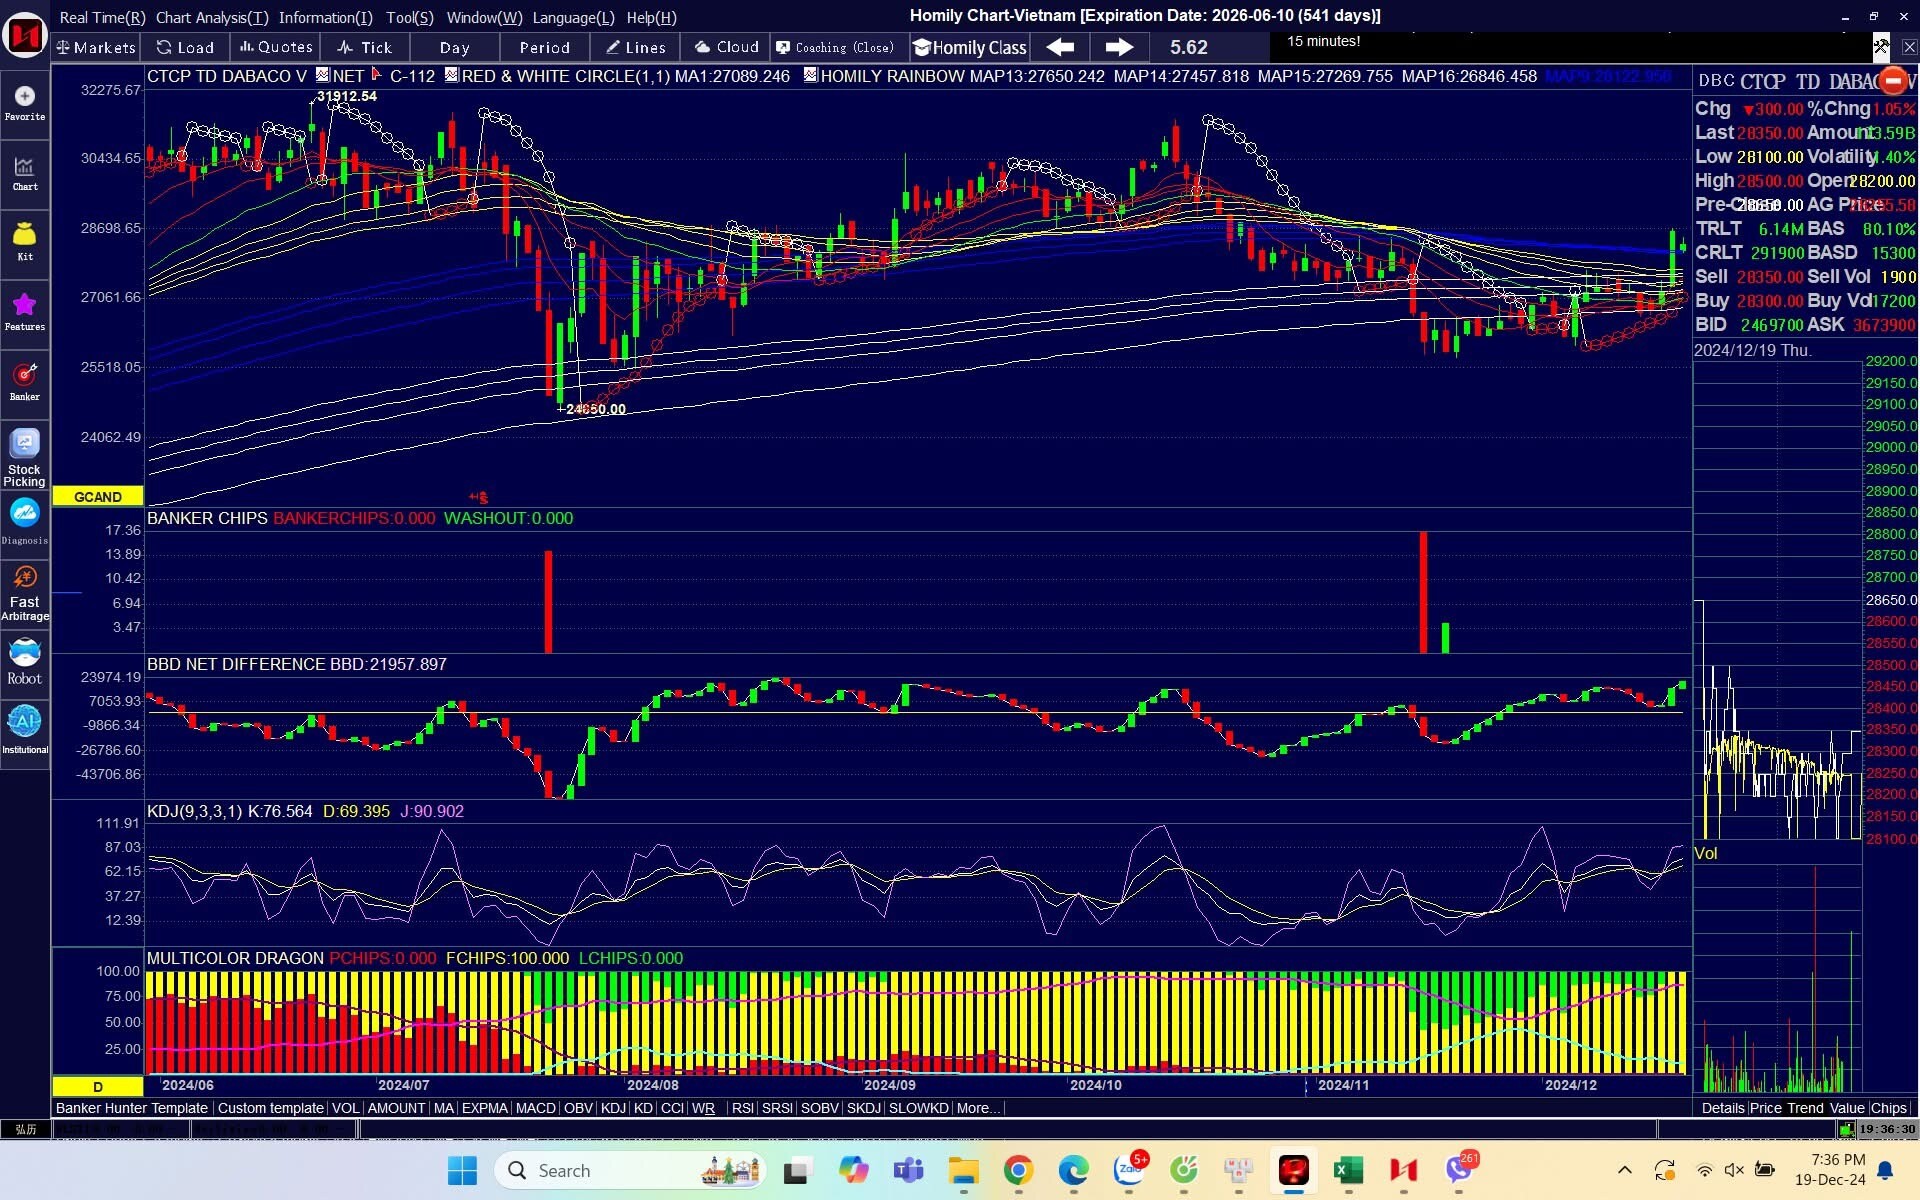Open the Help(H) menu
The height and width of the screenshot is (1200, 1920).
coord(651,17)
